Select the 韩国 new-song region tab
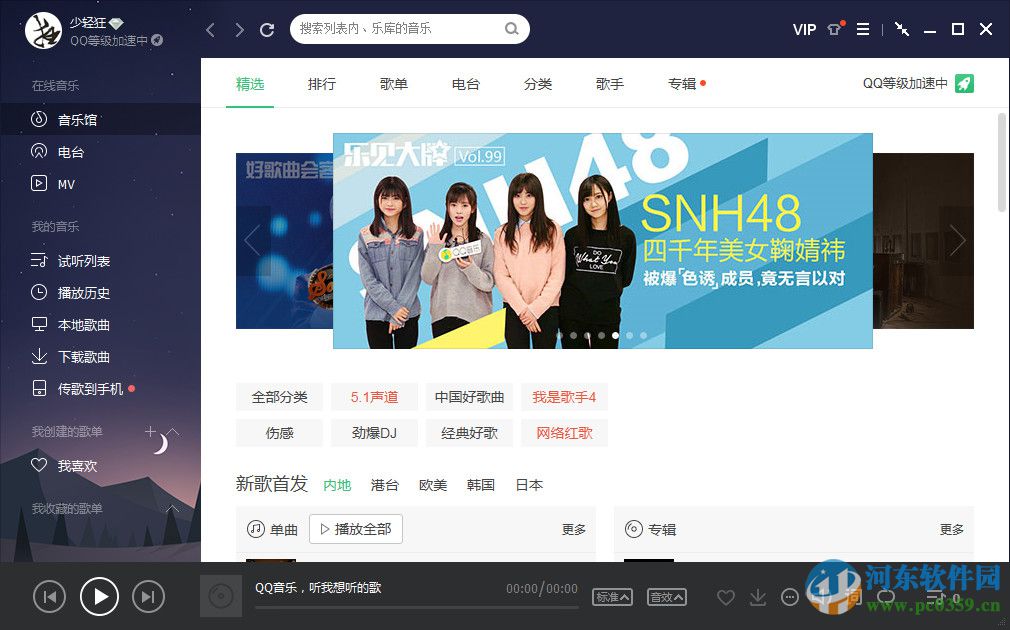Image resolution: width=1010 pixels, height=630 pixels. (480, 485)
